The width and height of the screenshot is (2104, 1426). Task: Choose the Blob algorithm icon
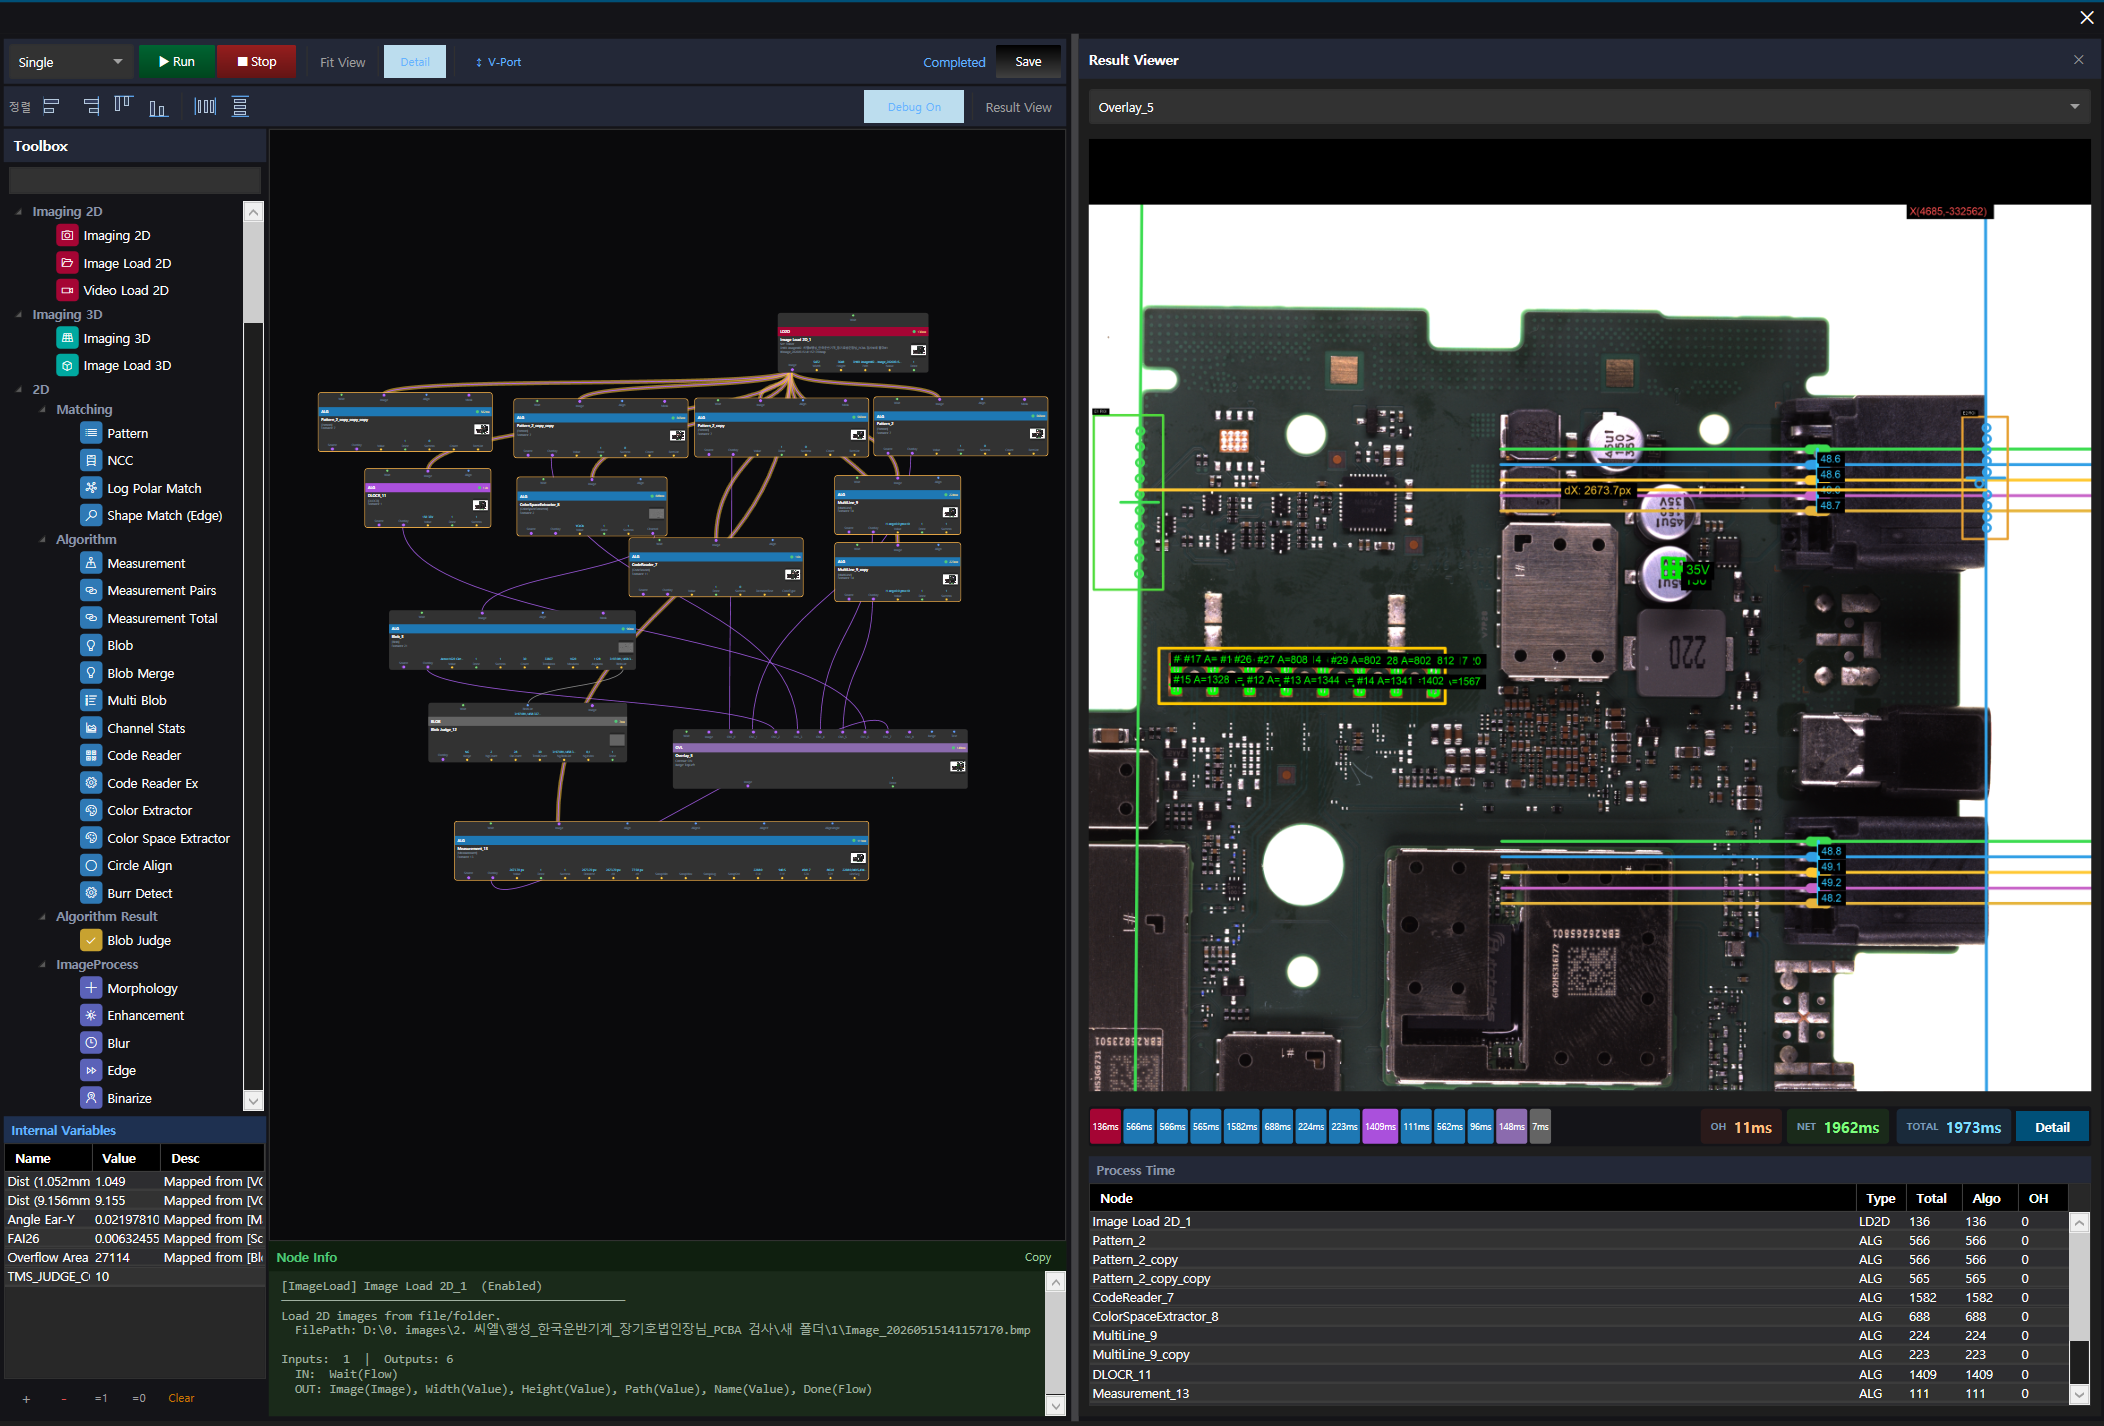tap(91, 646)
